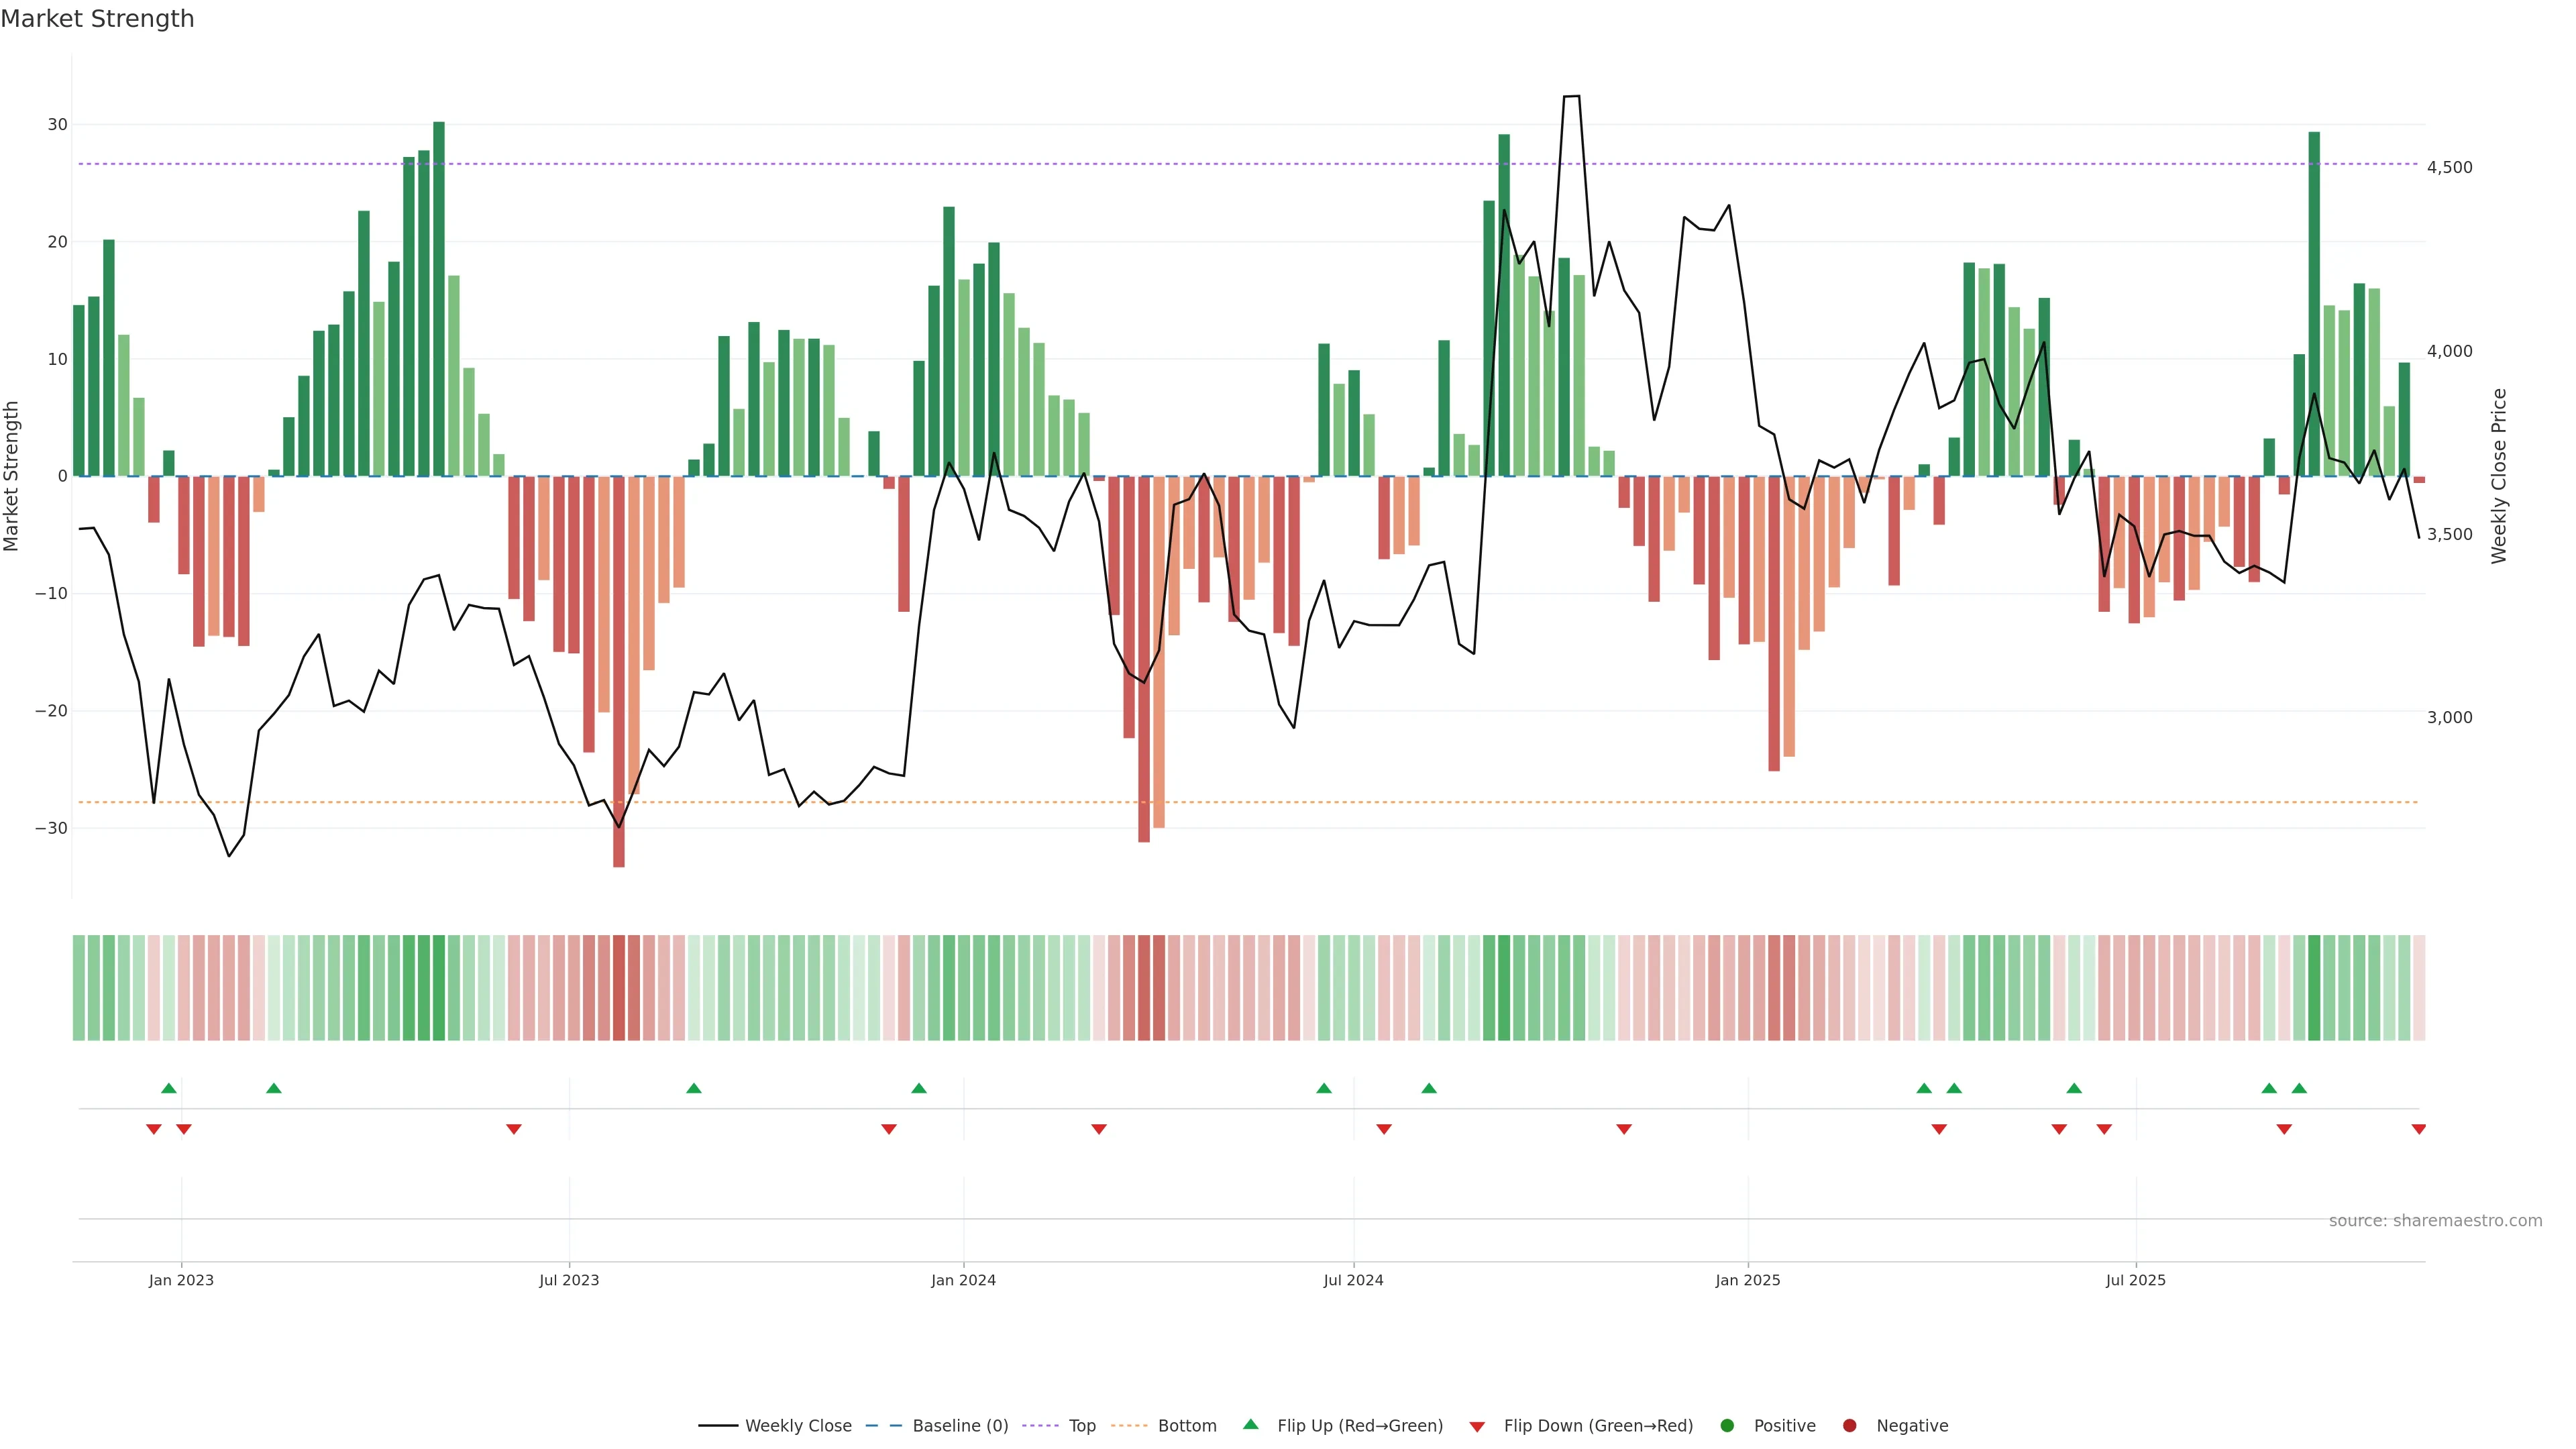Click the 4,500 right axis price label
2576x1449 pixels.
pos(2449,167)
